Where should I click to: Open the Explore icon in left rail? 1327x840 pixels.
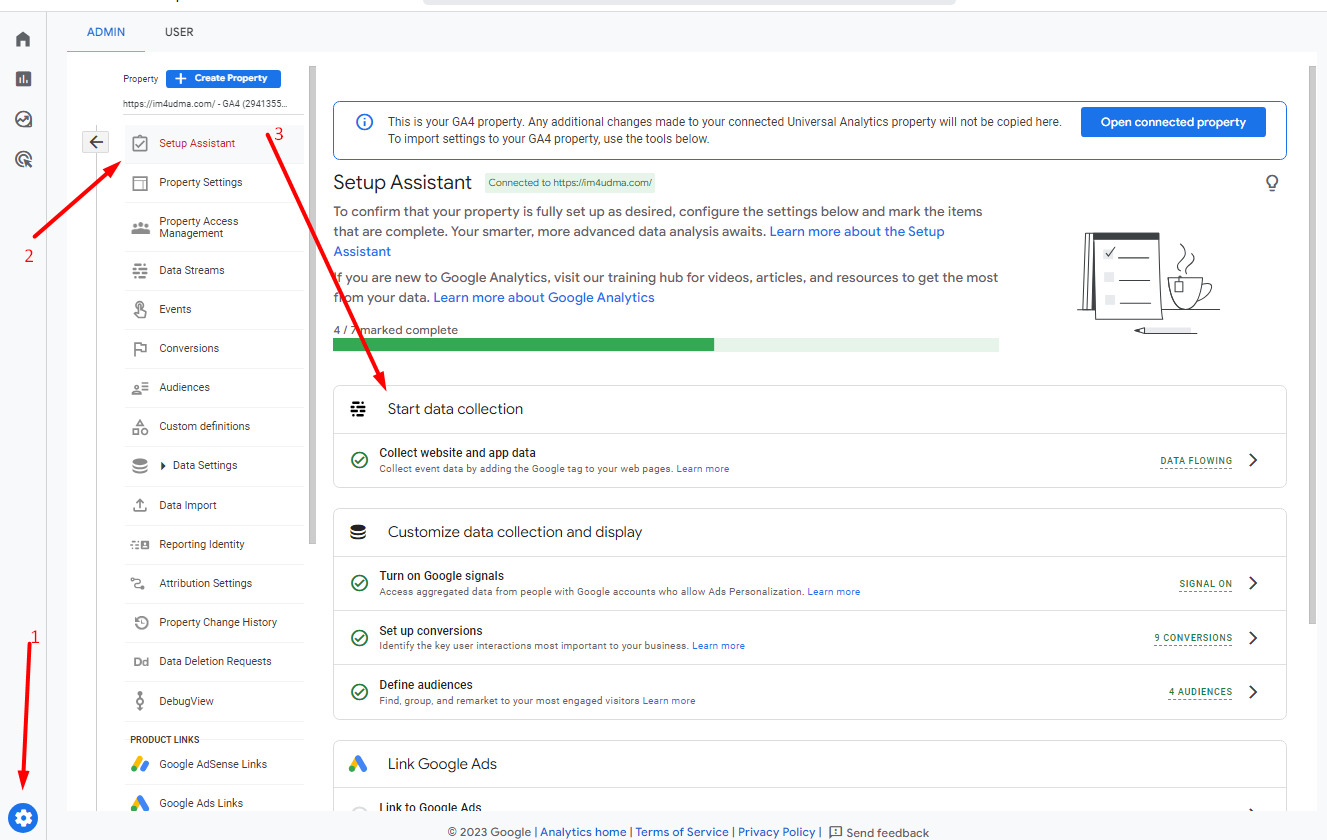tap(23, 119)
